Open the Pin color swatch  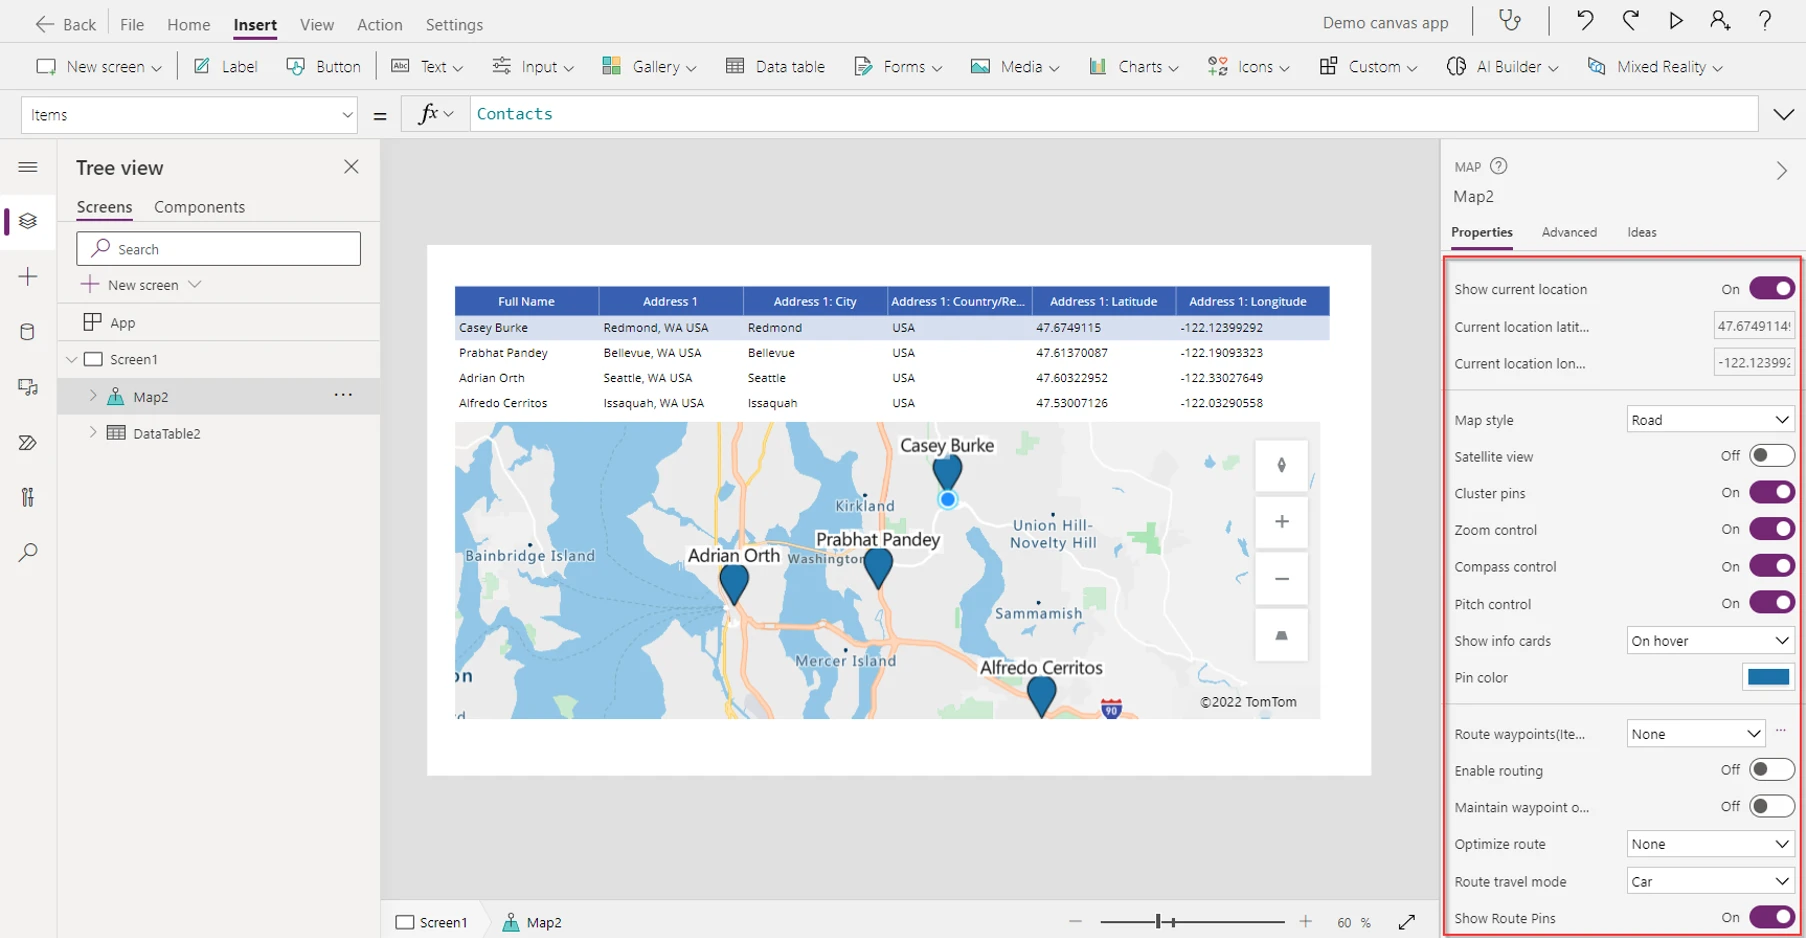point(1767,678)
